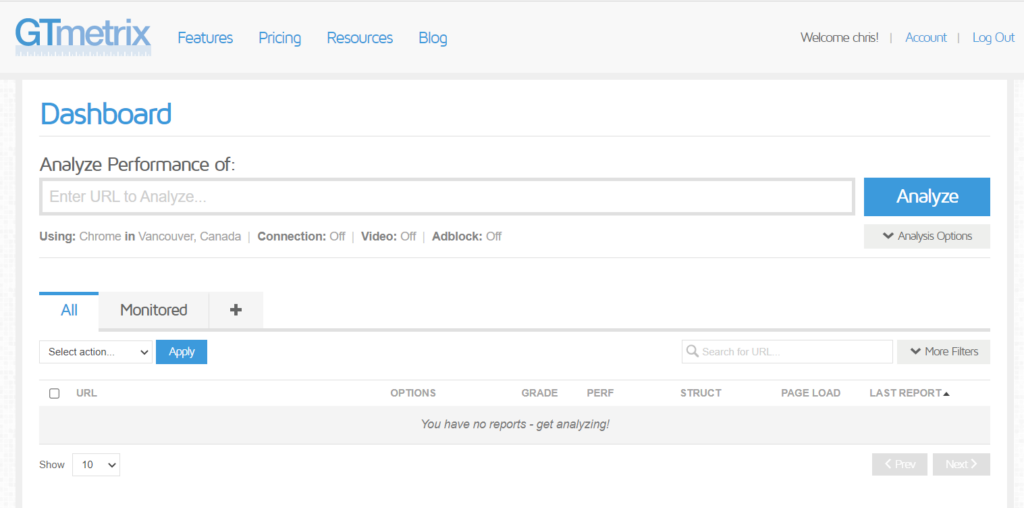The width and height of the screenshot is (1024, 508).
Task: Focus the Enter URL to Analyze field
Action: pos(447,197)
